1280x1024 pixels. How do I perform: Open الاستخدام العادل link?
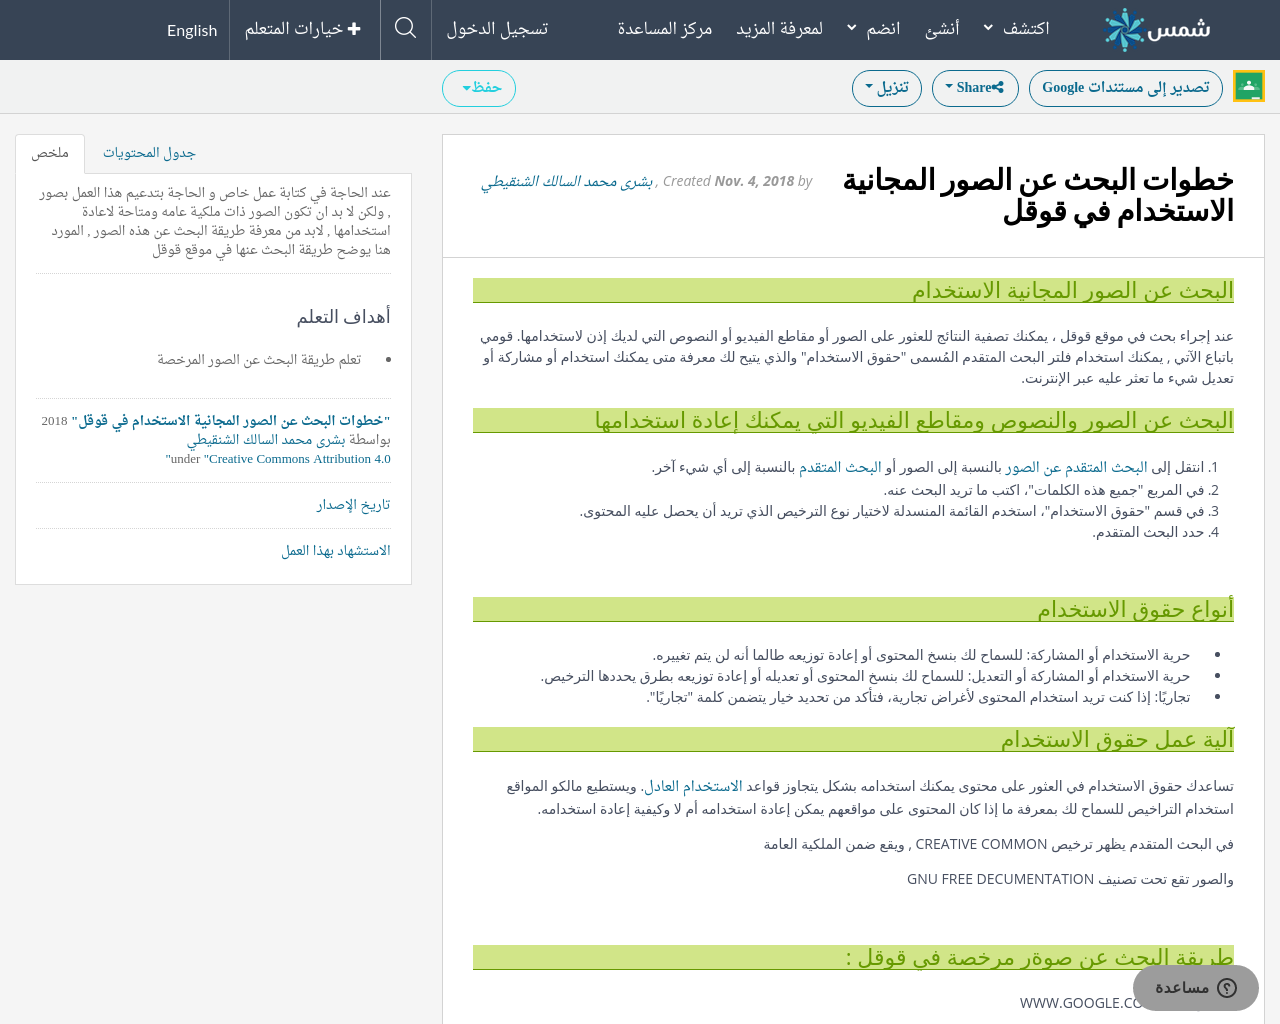point(693,786)
